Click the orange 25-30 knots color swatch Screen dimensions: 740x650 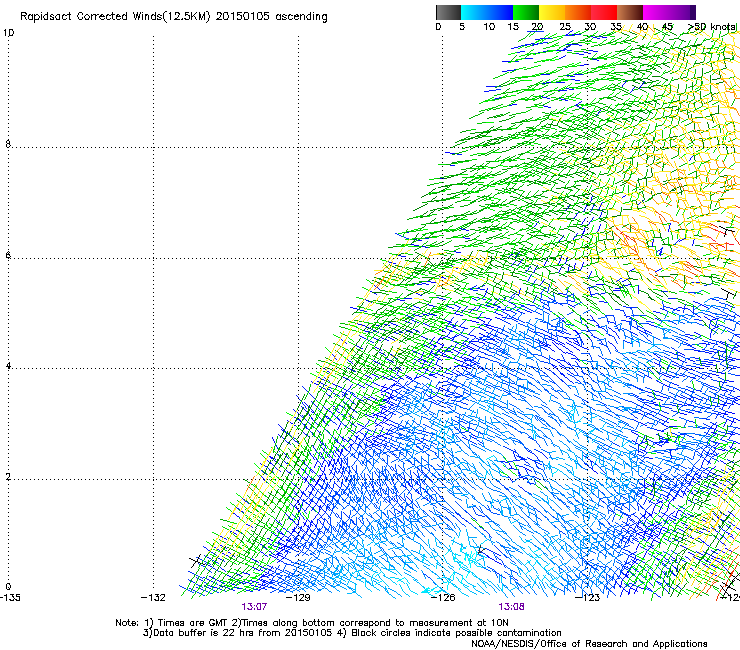(578, 12)
